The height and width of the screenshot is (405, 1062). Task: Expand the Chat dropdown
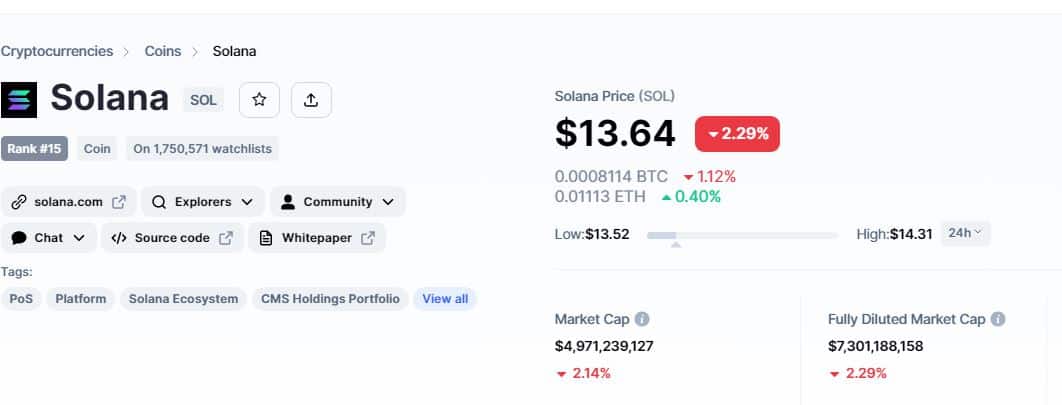(x=49, y=238)
